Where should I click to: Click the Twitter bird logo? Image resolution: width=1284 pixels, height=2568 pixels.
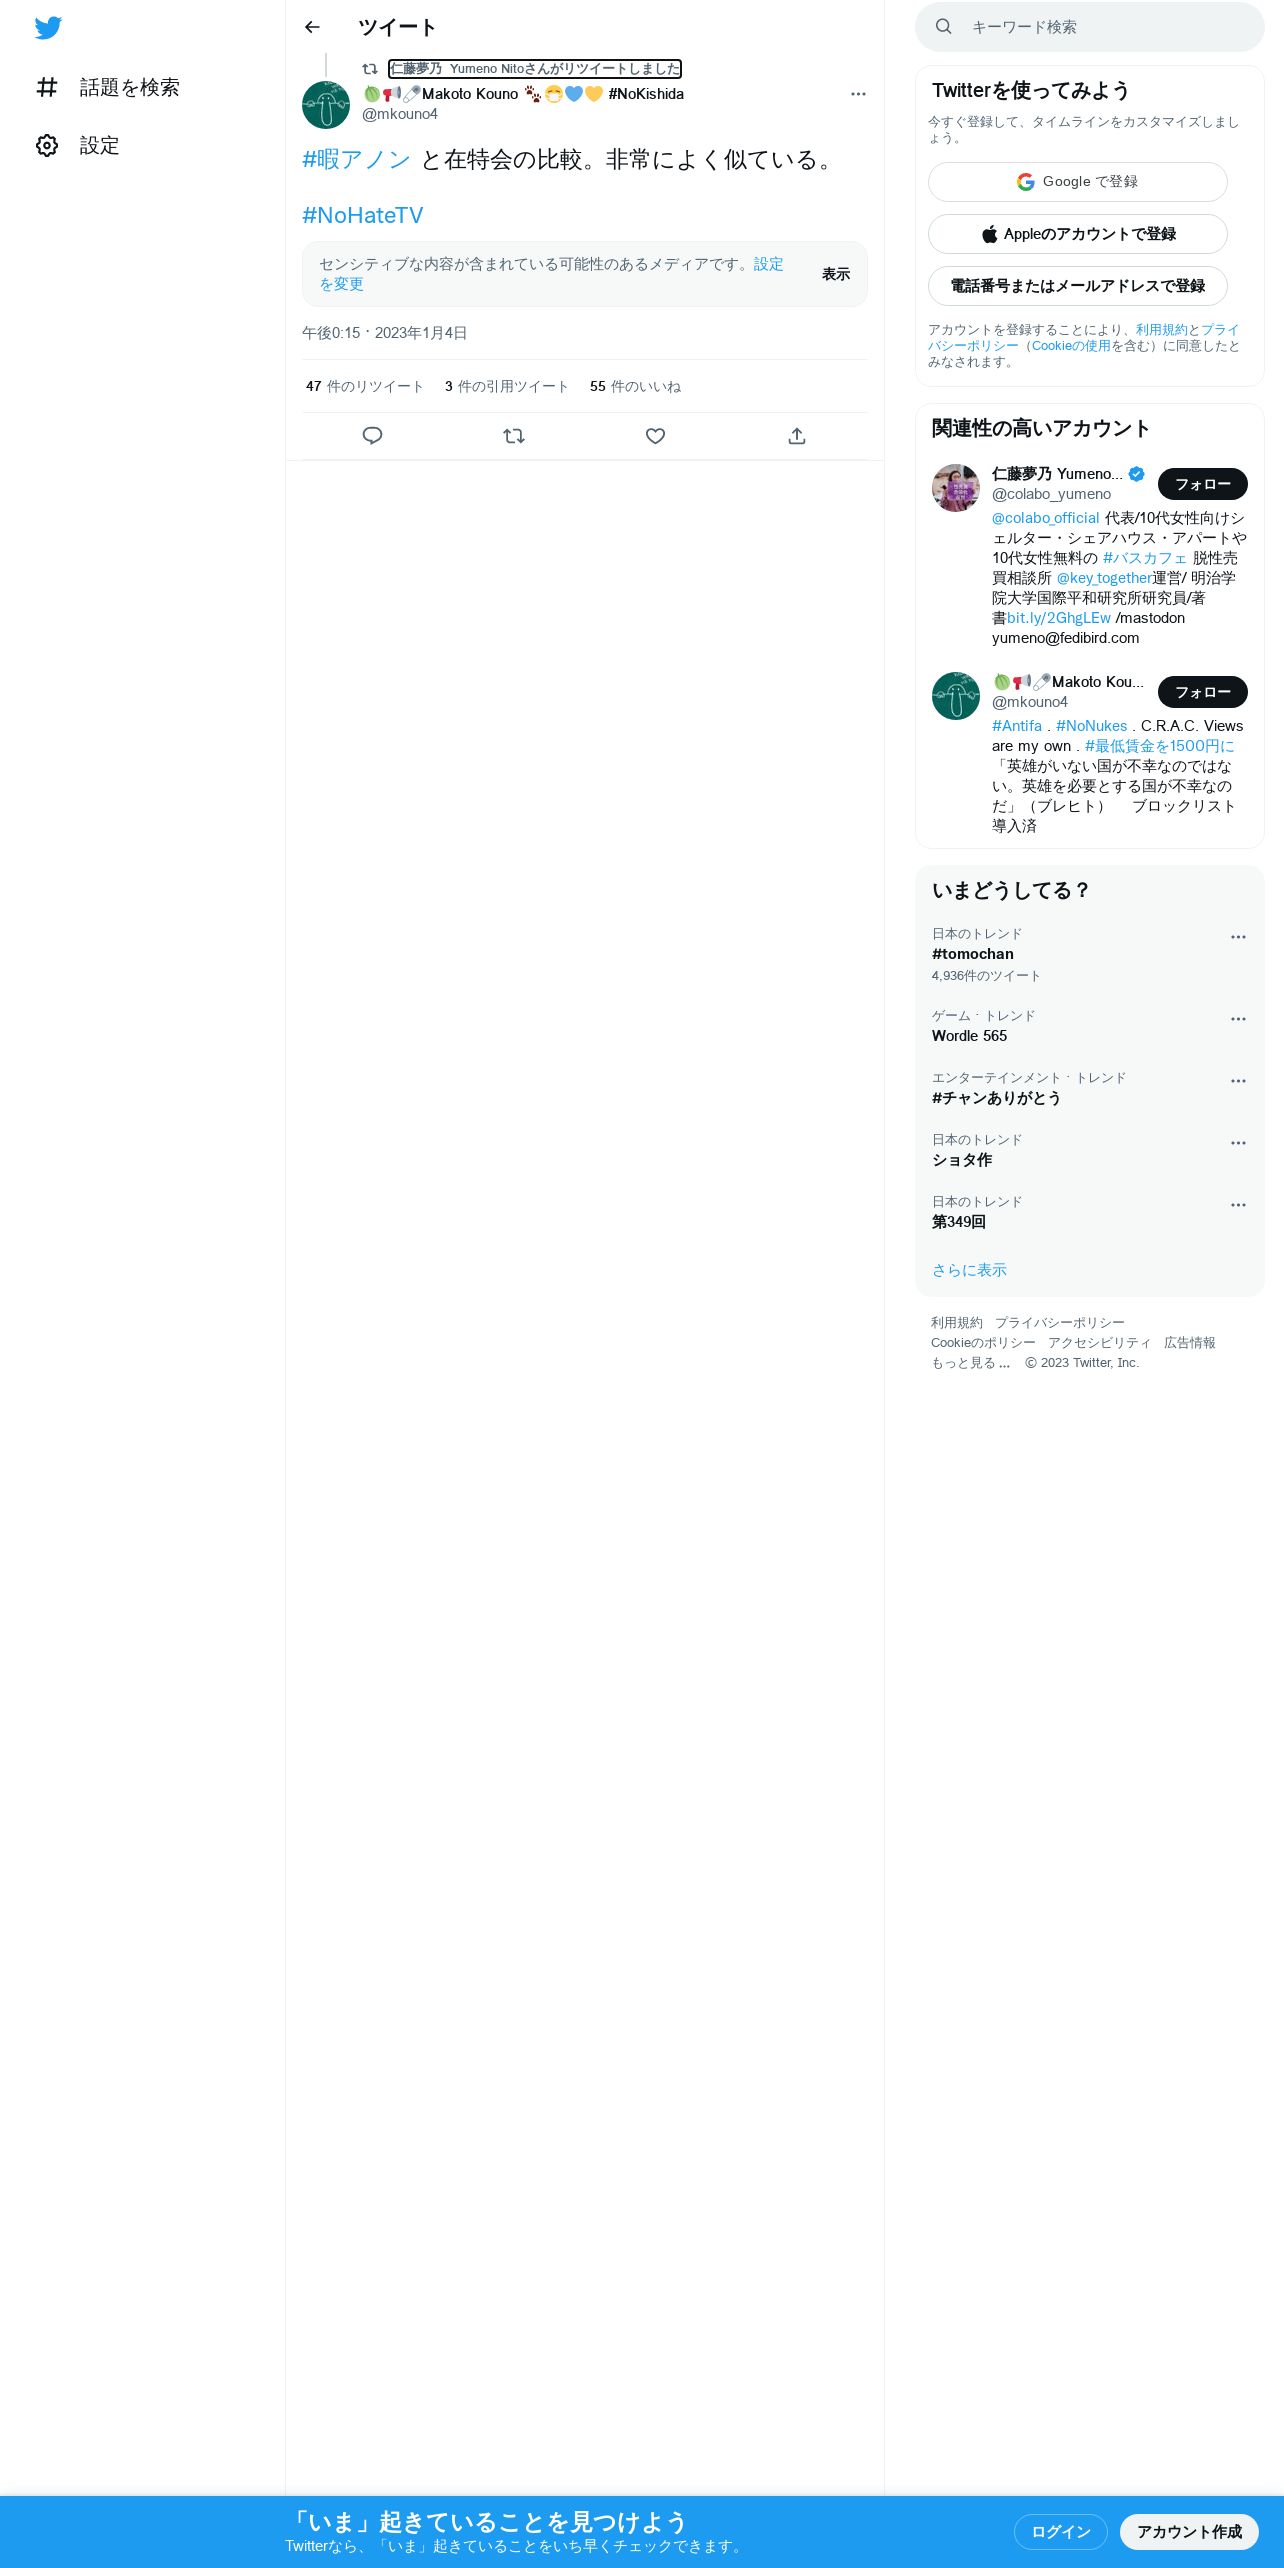(48, 28)
